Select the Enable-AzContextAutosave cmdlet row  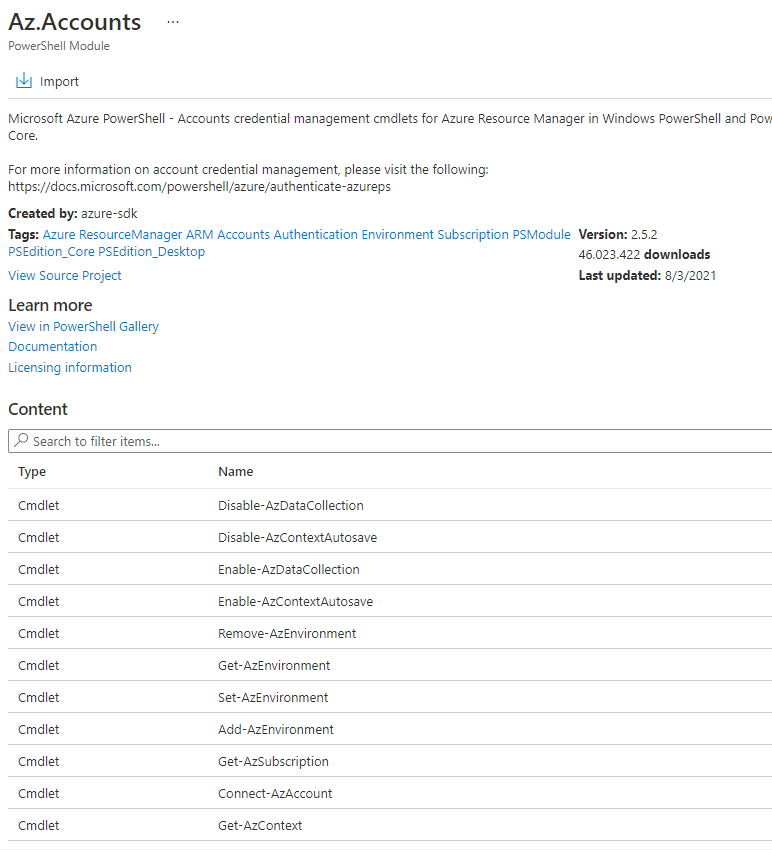coord(295,602)
